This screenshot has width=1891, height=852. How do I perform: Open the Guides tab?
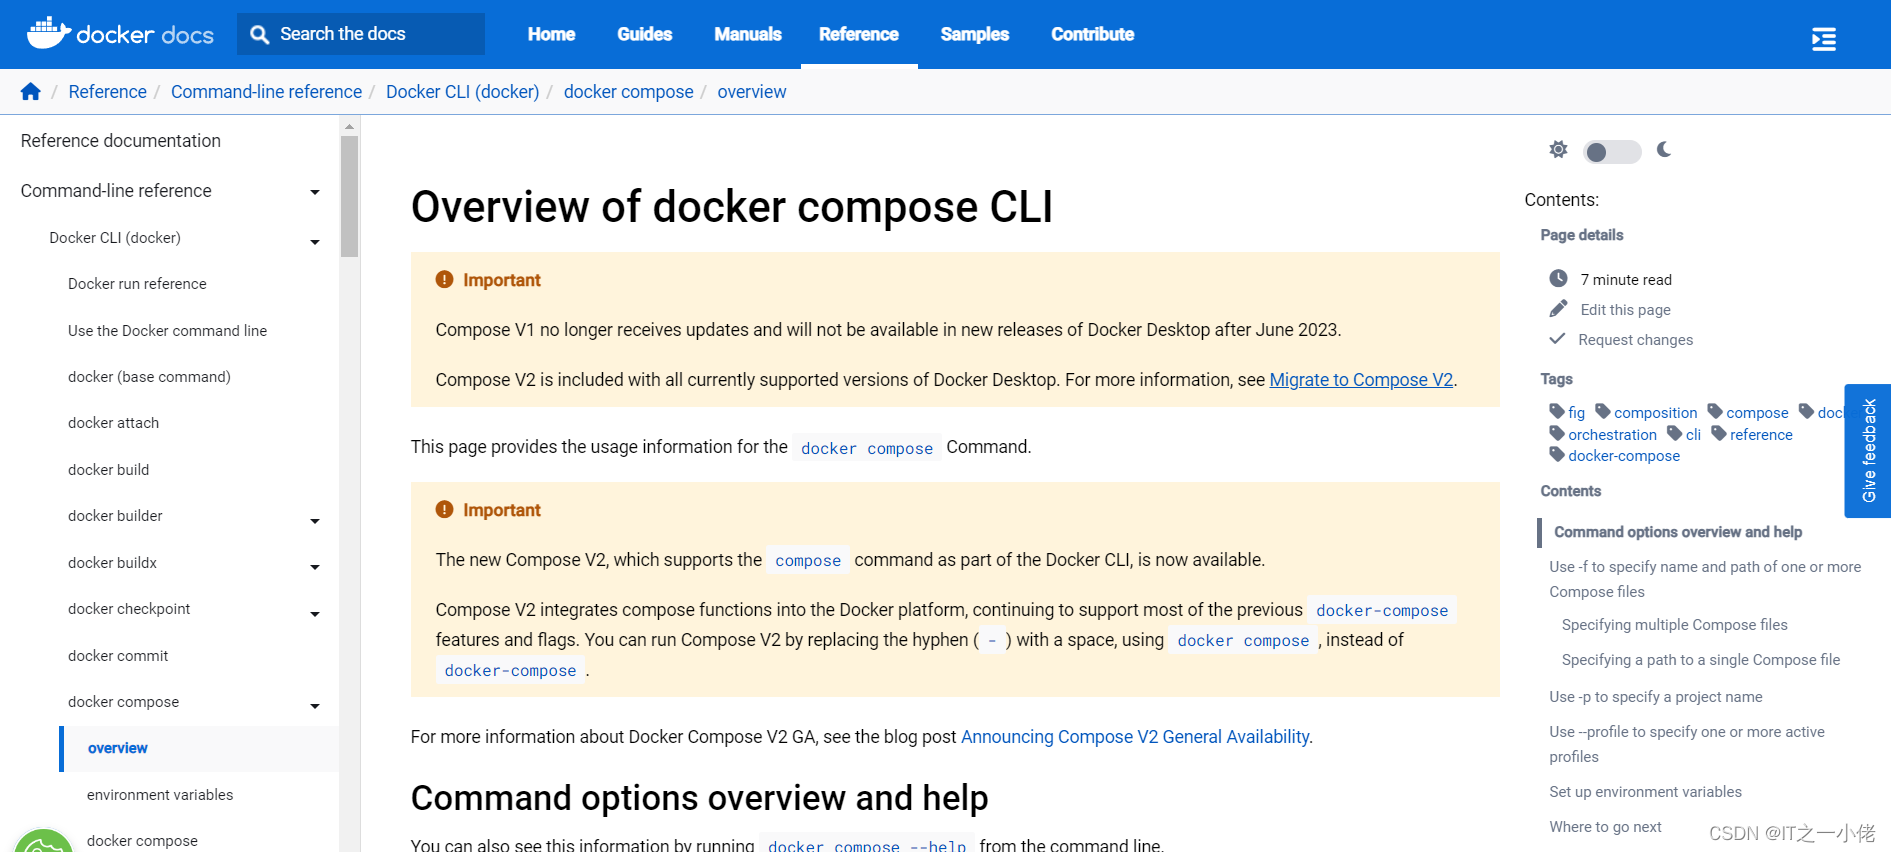pyautogui.click(x=645, y=34)
